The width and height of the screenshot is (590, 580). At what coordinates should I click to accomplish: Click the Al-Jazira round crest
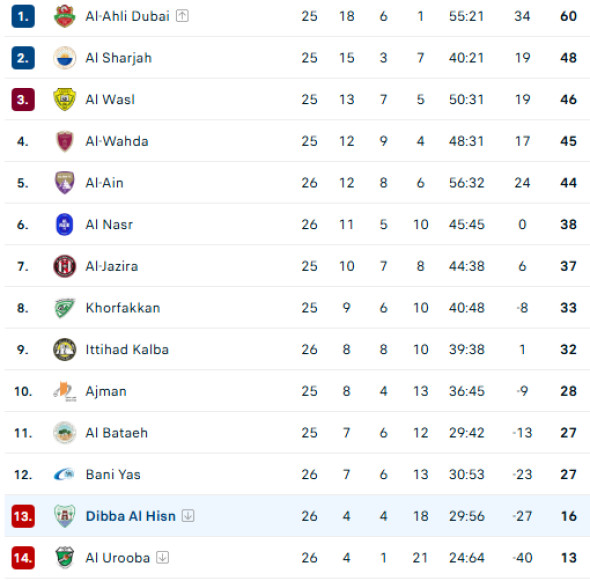64,266
